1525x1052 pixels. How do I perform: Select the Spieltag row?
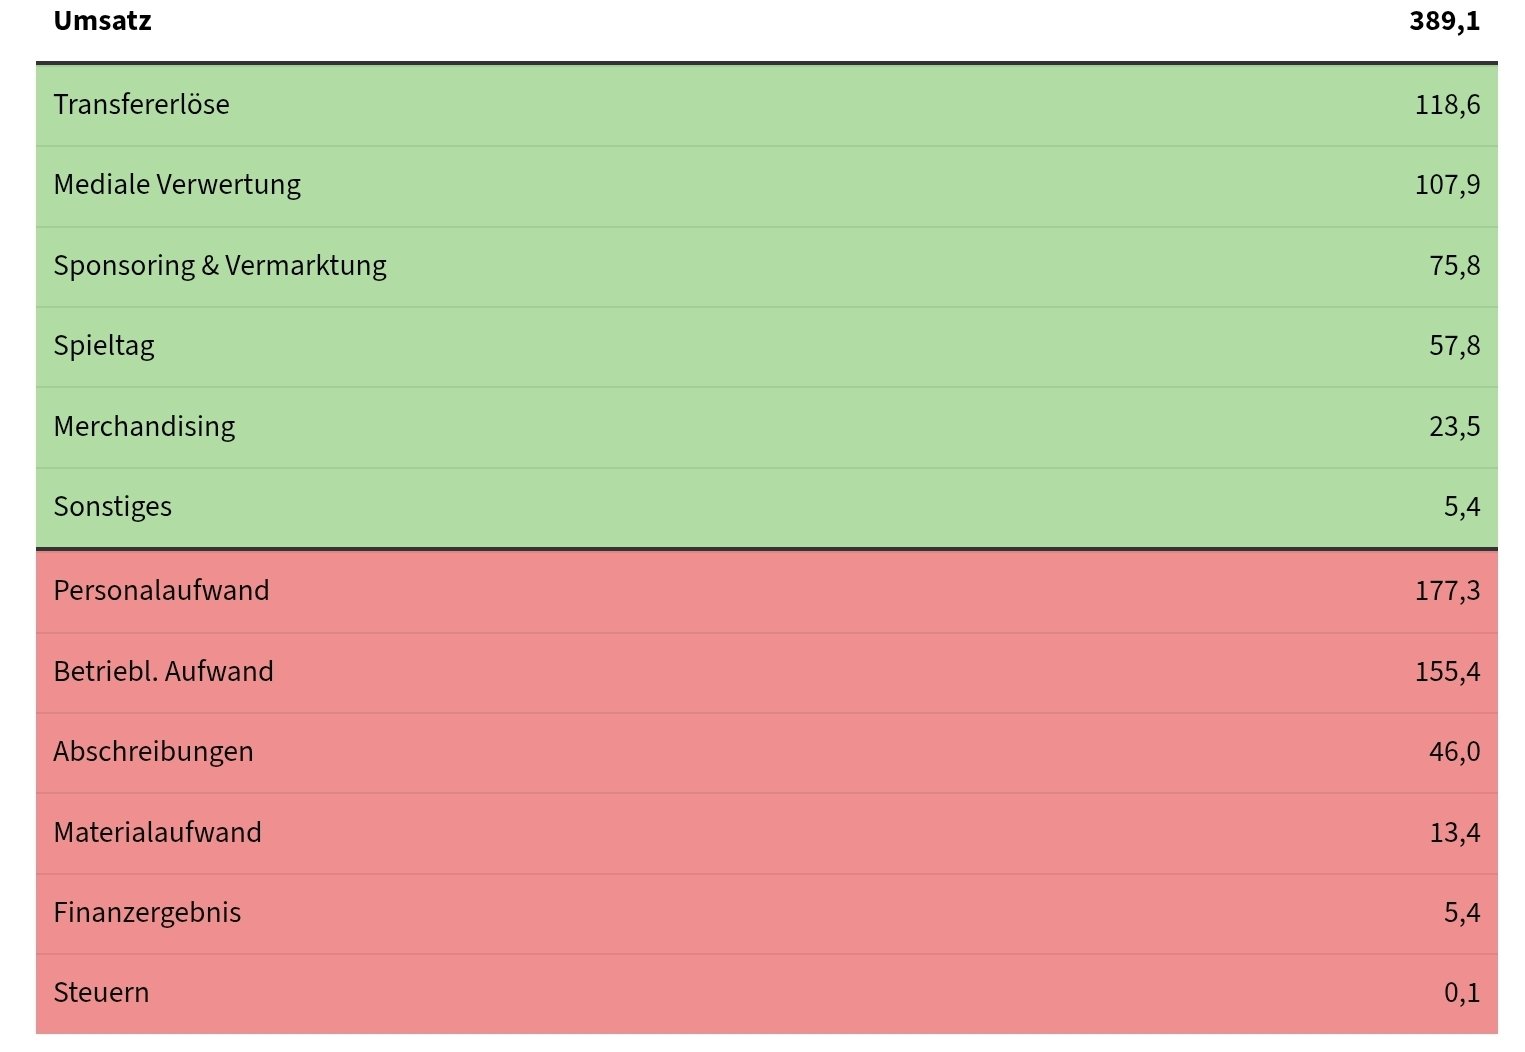(x=767, y=347)
